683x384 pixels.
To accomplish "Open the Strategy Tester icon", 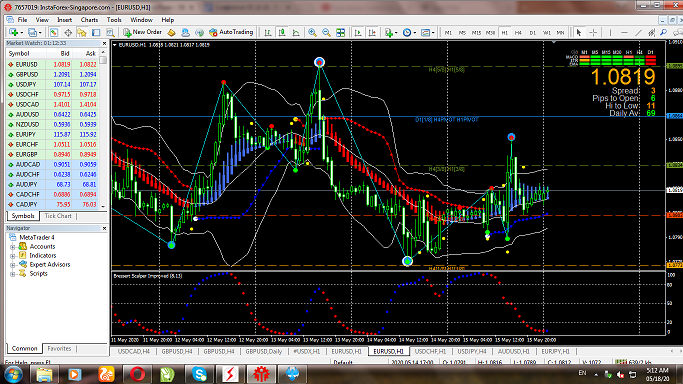I will 110,33.
